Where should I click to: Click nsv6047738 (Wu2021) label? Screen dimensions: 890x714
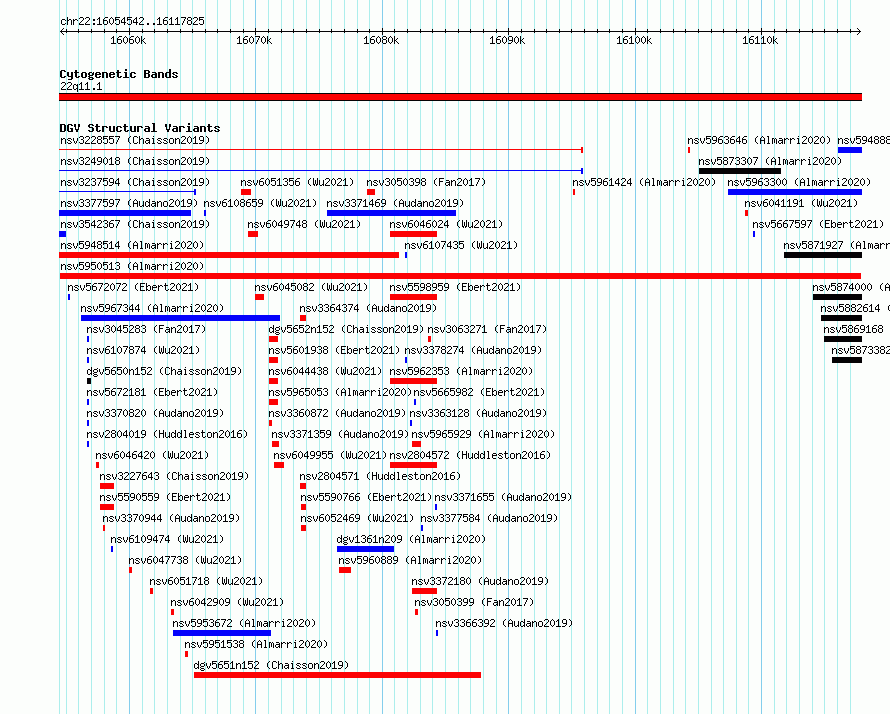[x=186, y=560]
